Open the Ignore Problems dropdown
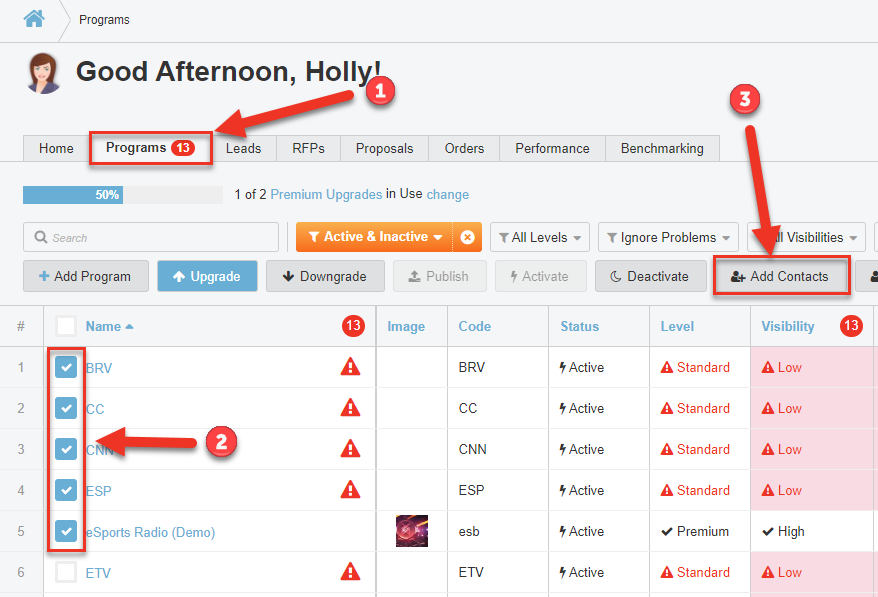Image resolution: width=878 pixels, height=597 pixels. click(x=668, y=237)
